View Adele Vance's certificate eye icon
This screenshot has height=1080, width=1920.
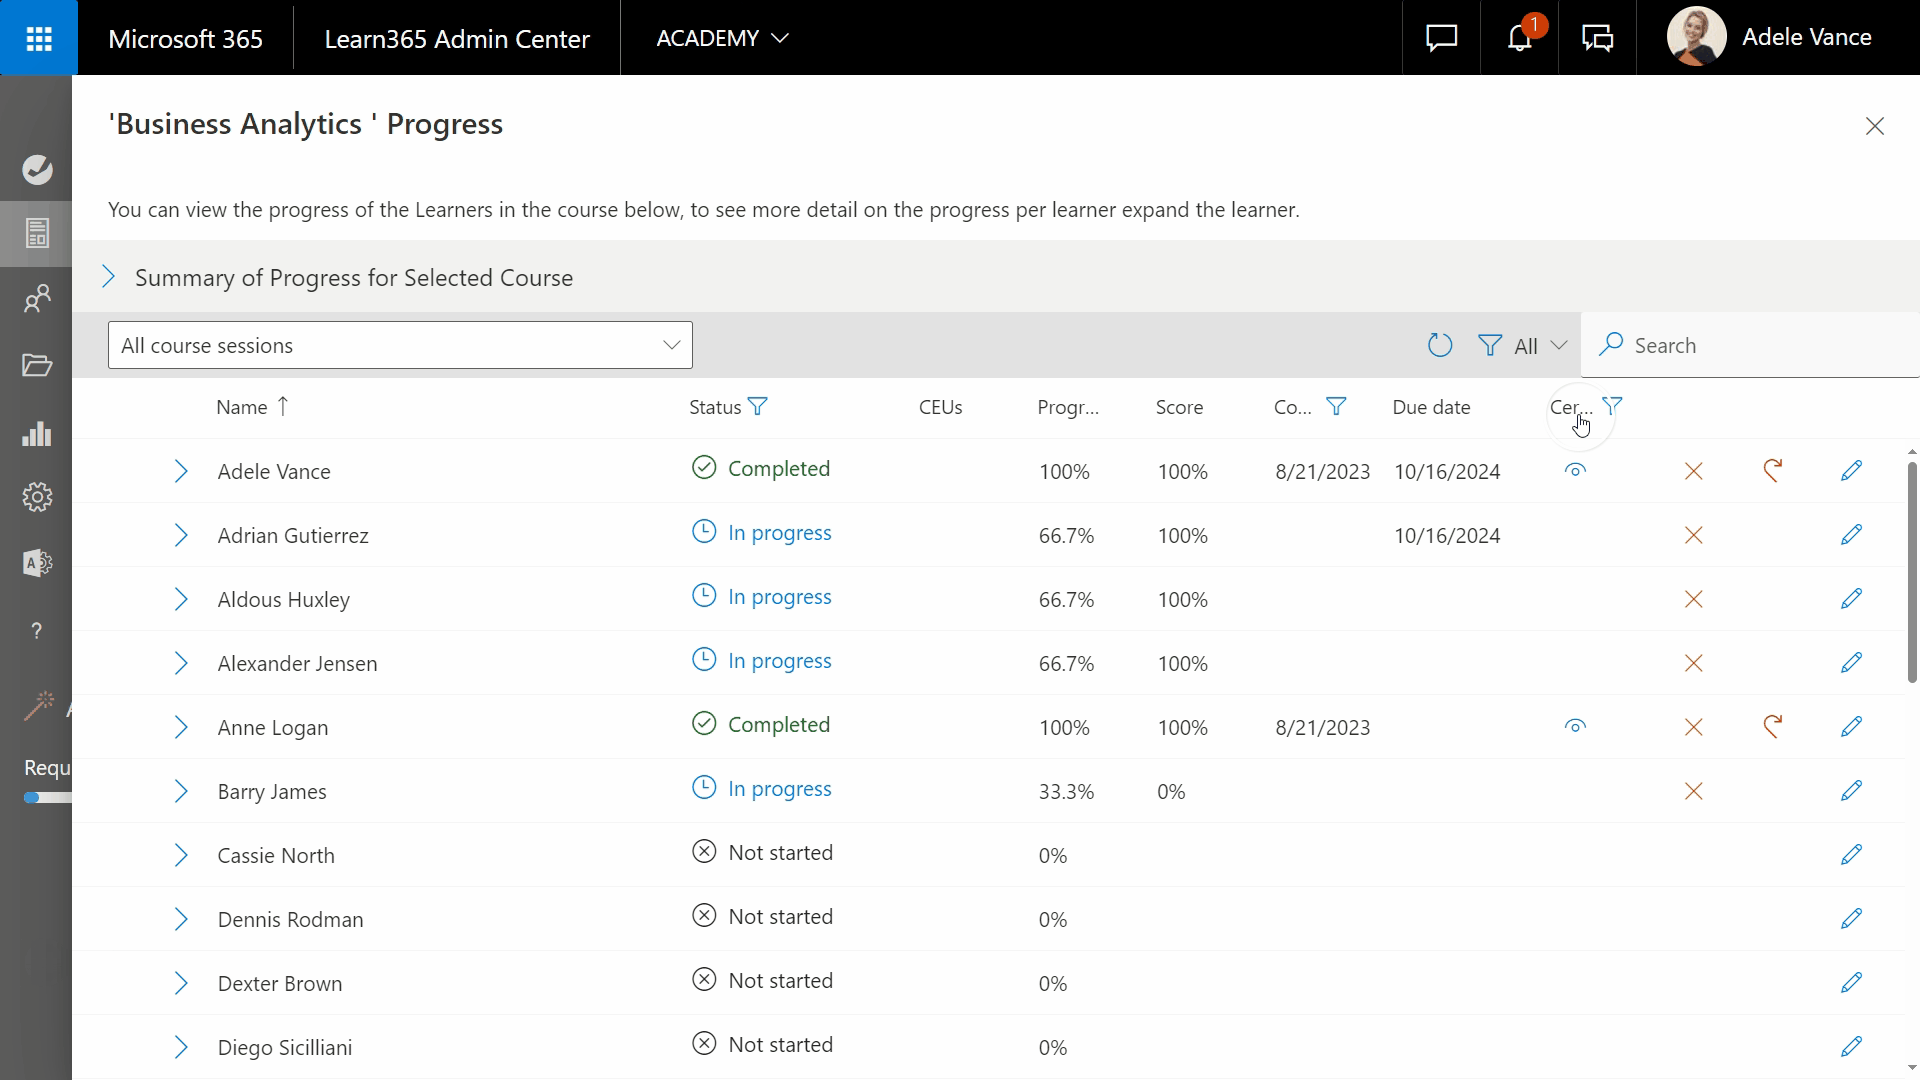[1575, 470]
